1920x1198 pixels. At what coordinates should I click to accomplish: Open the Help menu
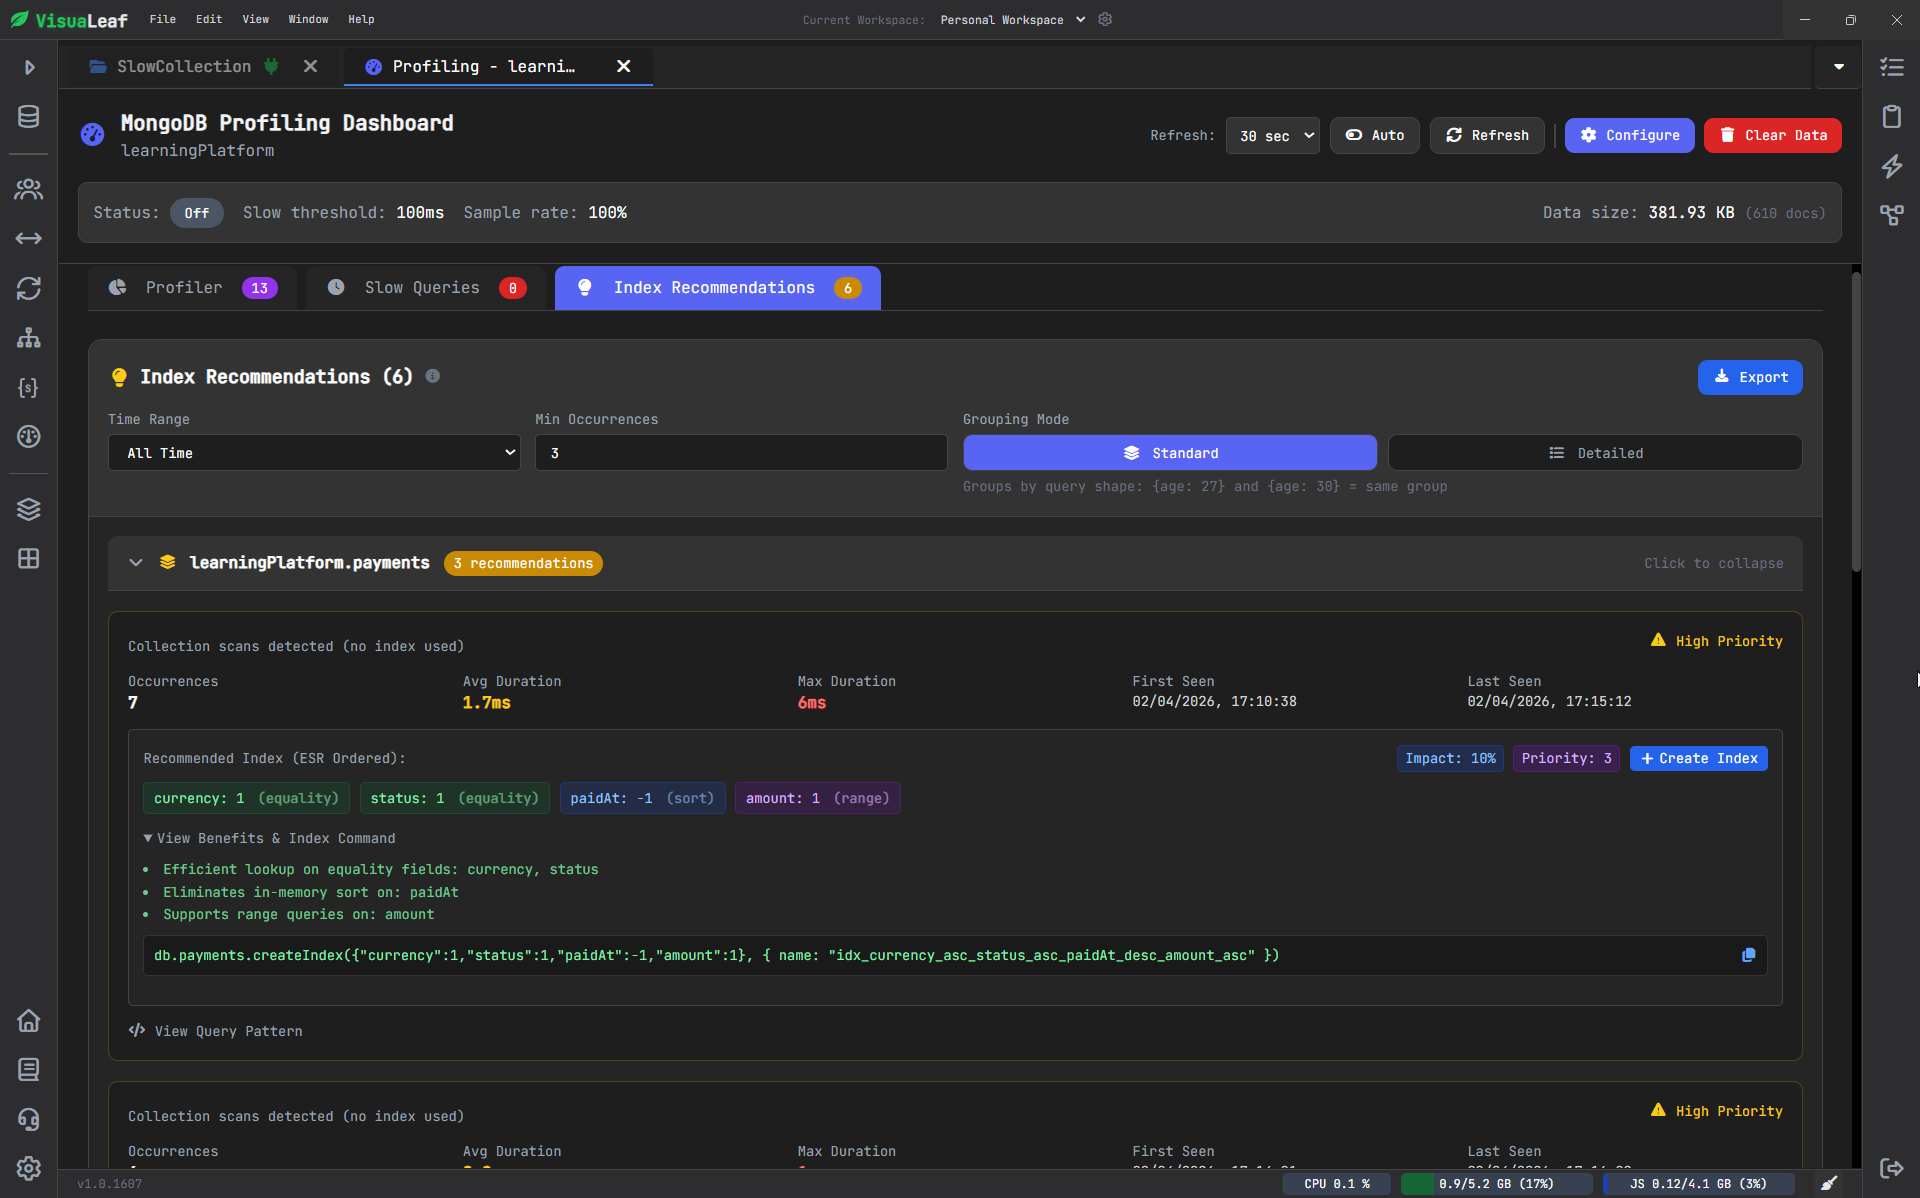pos(361,19)
